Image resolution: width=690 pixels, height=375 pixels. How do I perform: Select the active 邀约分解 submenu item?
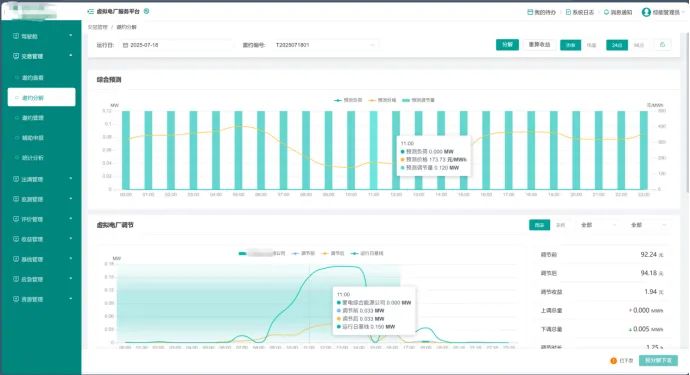pyautogui.click(x=41, y=97)
